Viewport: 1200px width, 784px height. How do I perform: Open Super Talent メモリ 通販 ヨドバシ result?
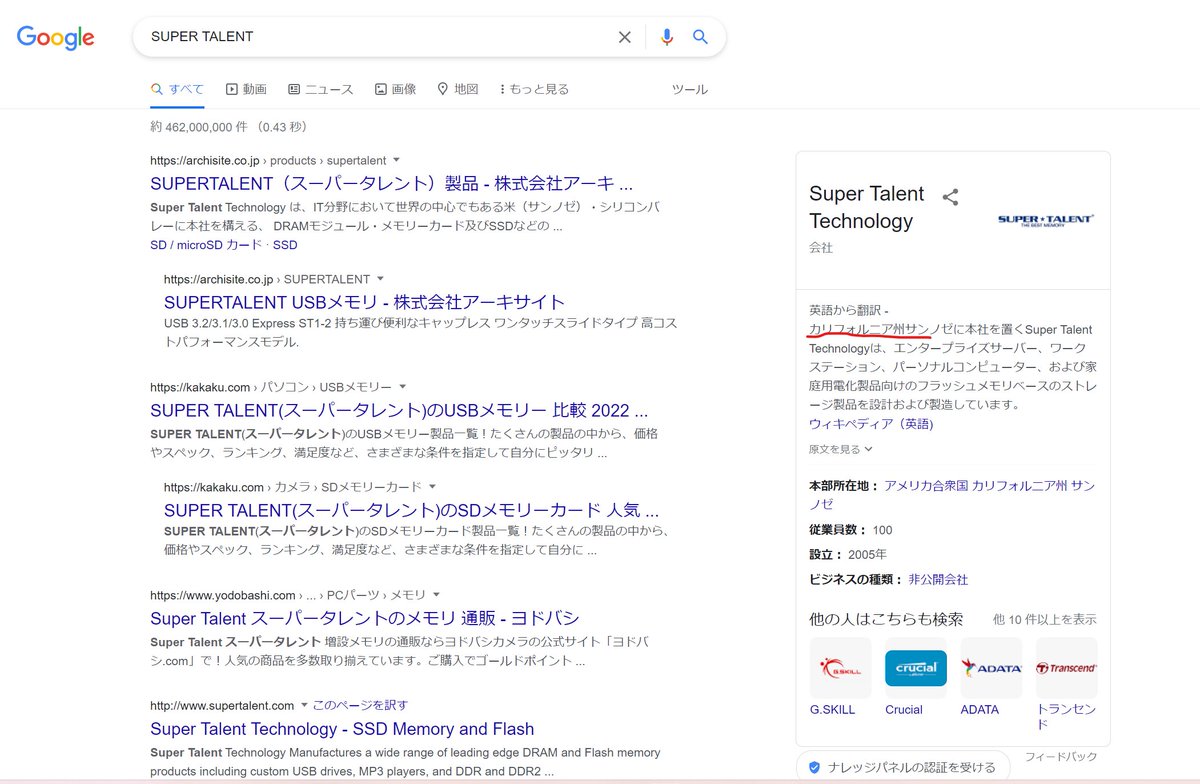coord(367,618)
